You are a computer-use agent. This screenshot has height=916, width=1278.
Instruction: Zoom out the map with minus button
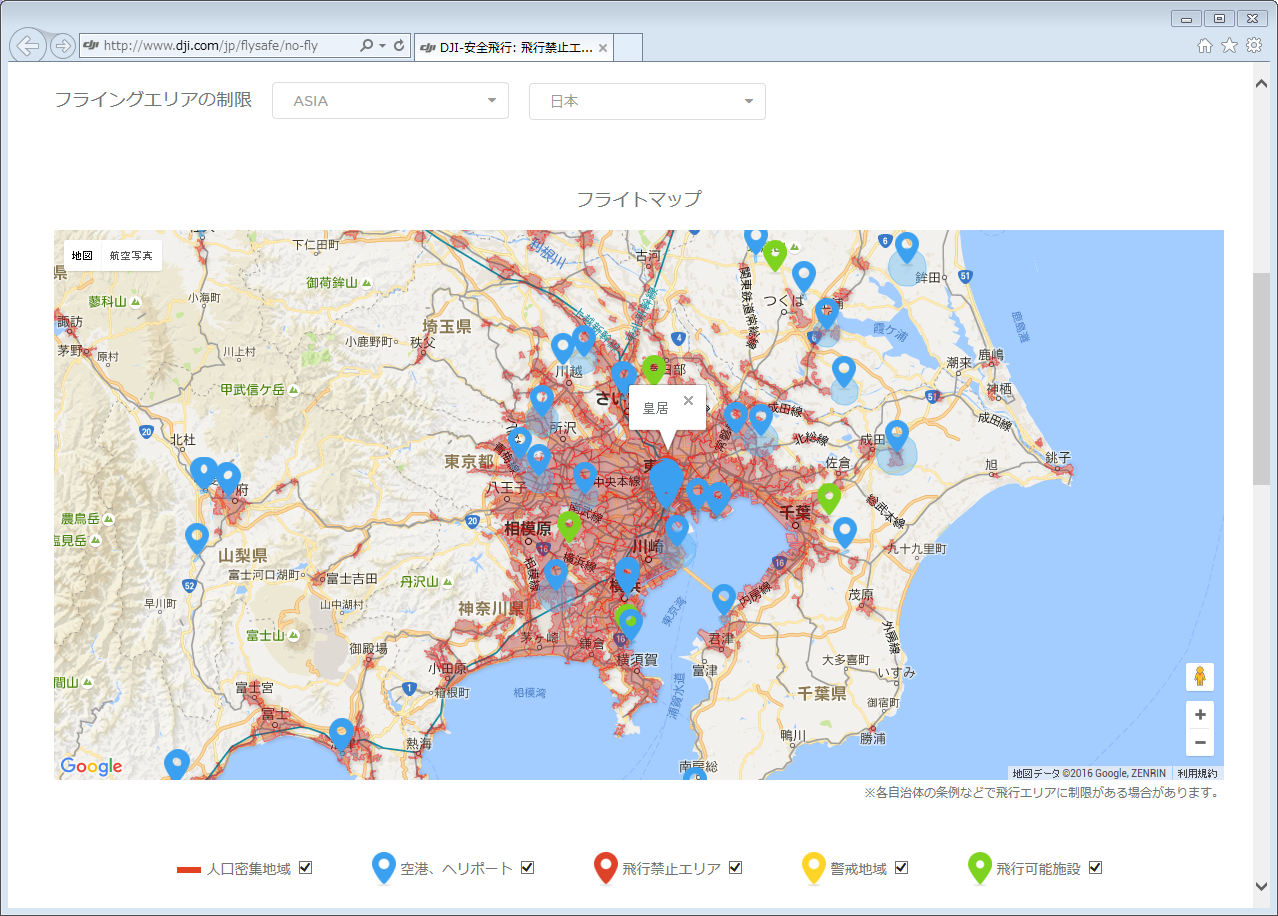point(1200,742)
